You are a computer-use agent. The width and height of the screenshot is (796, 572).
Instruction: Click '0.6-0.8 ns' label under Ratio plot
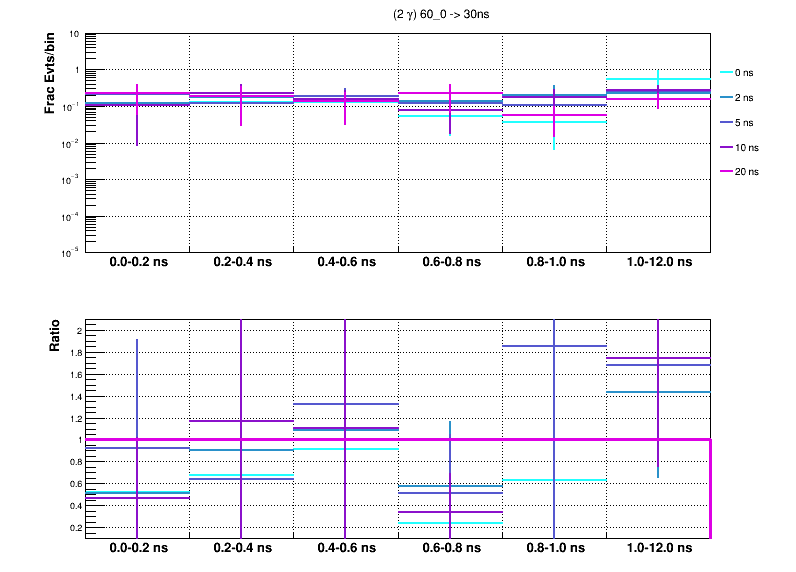click(x=449, y=549)
